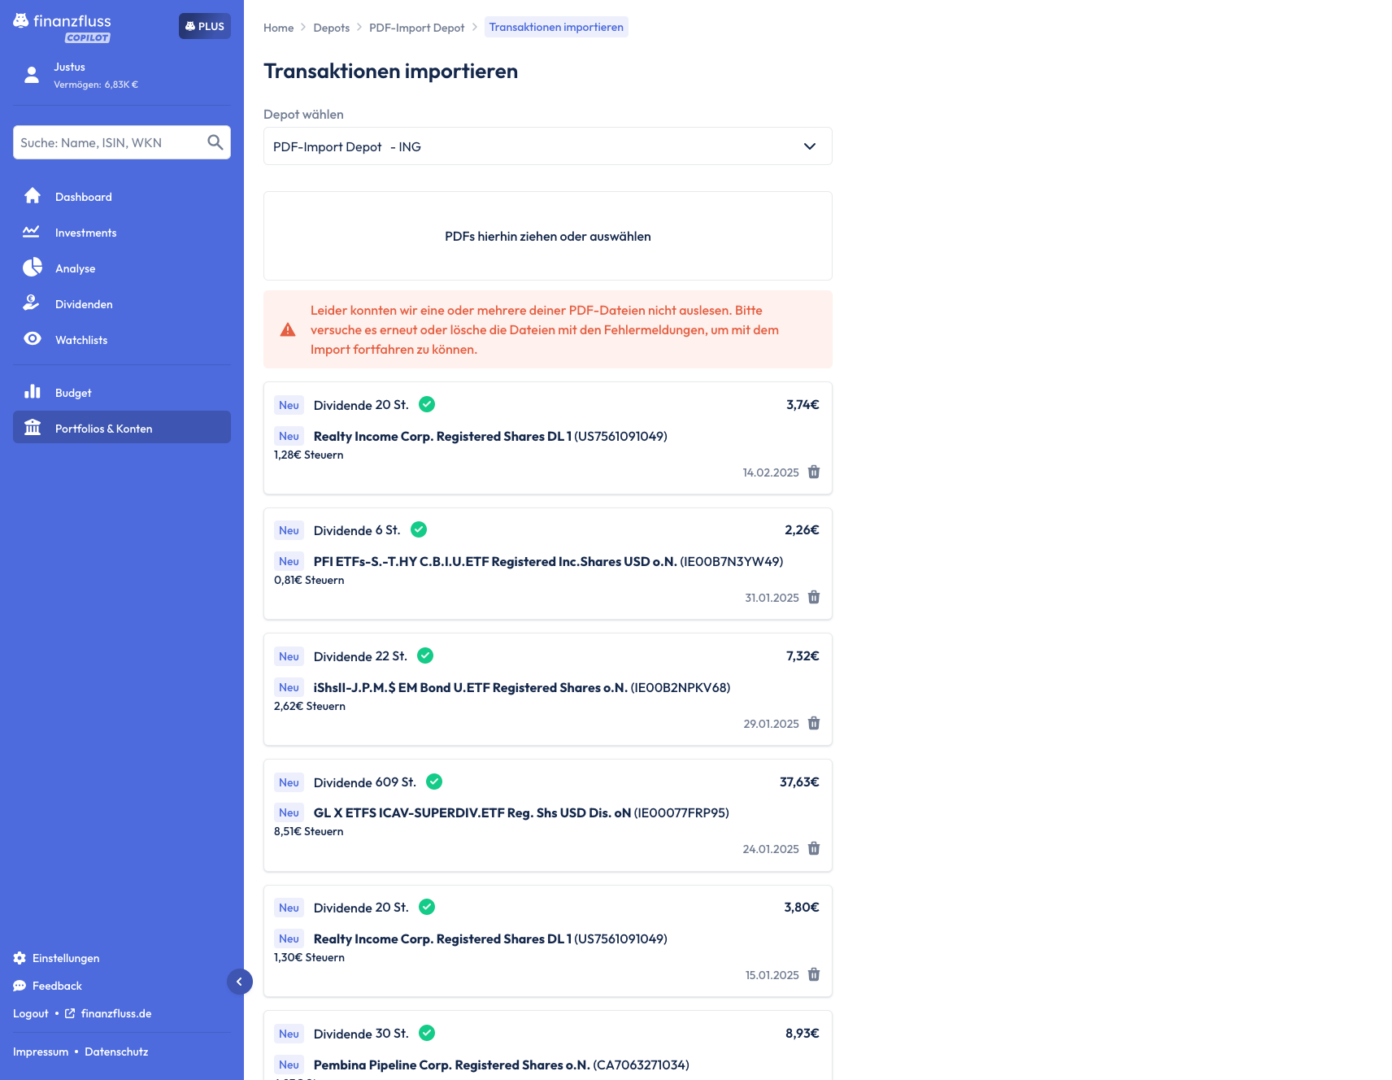1392x1080 pixels.
Task: Click the 37,63€ dividend amount
Action: pyautogui.click(x=799, y=782)
